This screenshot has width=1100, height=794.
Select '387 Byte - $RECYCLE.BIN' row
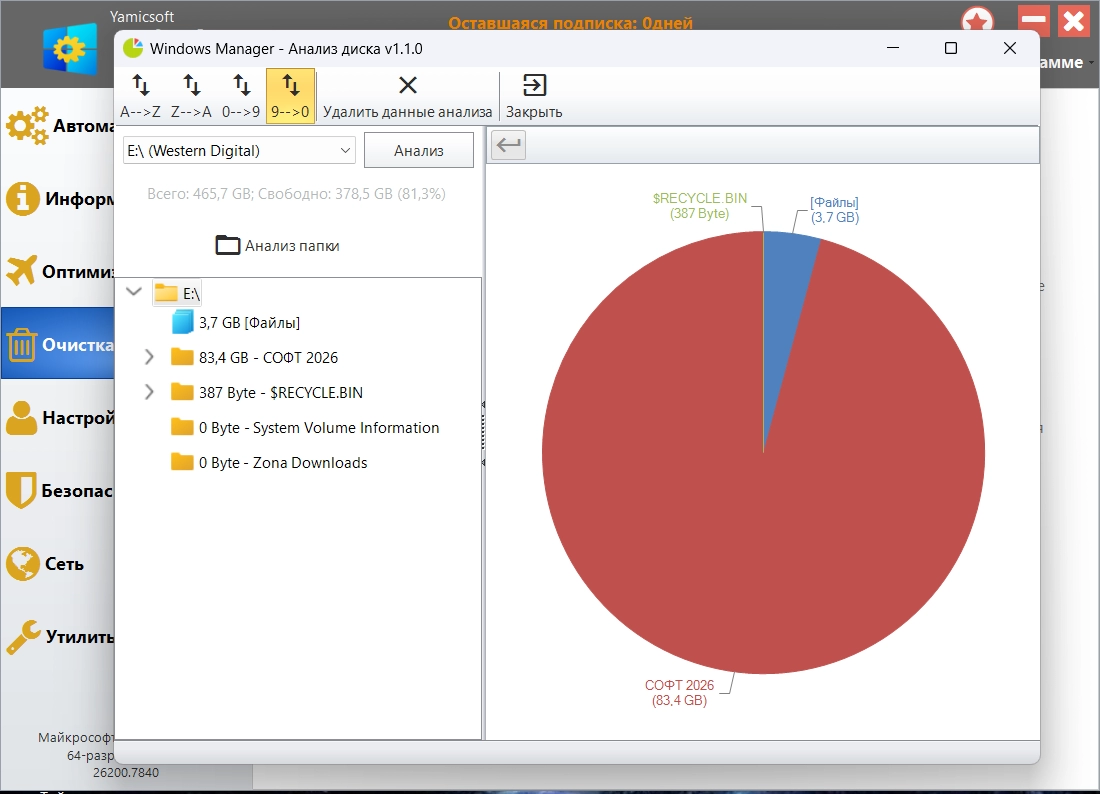(267, 393)
